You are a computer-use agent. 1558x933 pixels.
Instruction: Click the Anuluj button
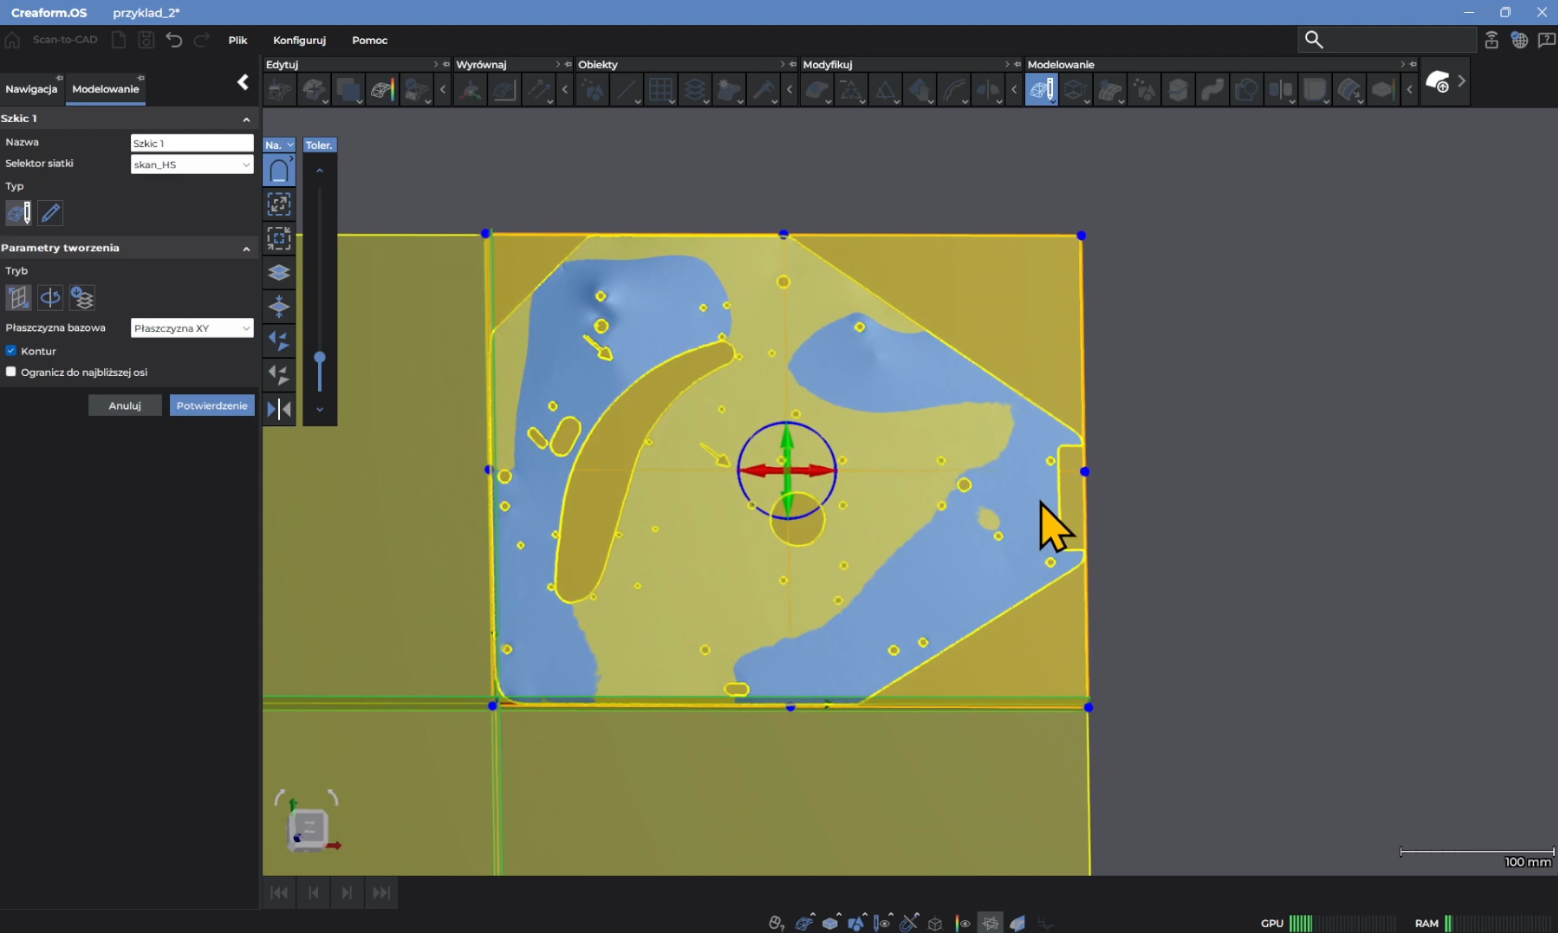point(125,406)
